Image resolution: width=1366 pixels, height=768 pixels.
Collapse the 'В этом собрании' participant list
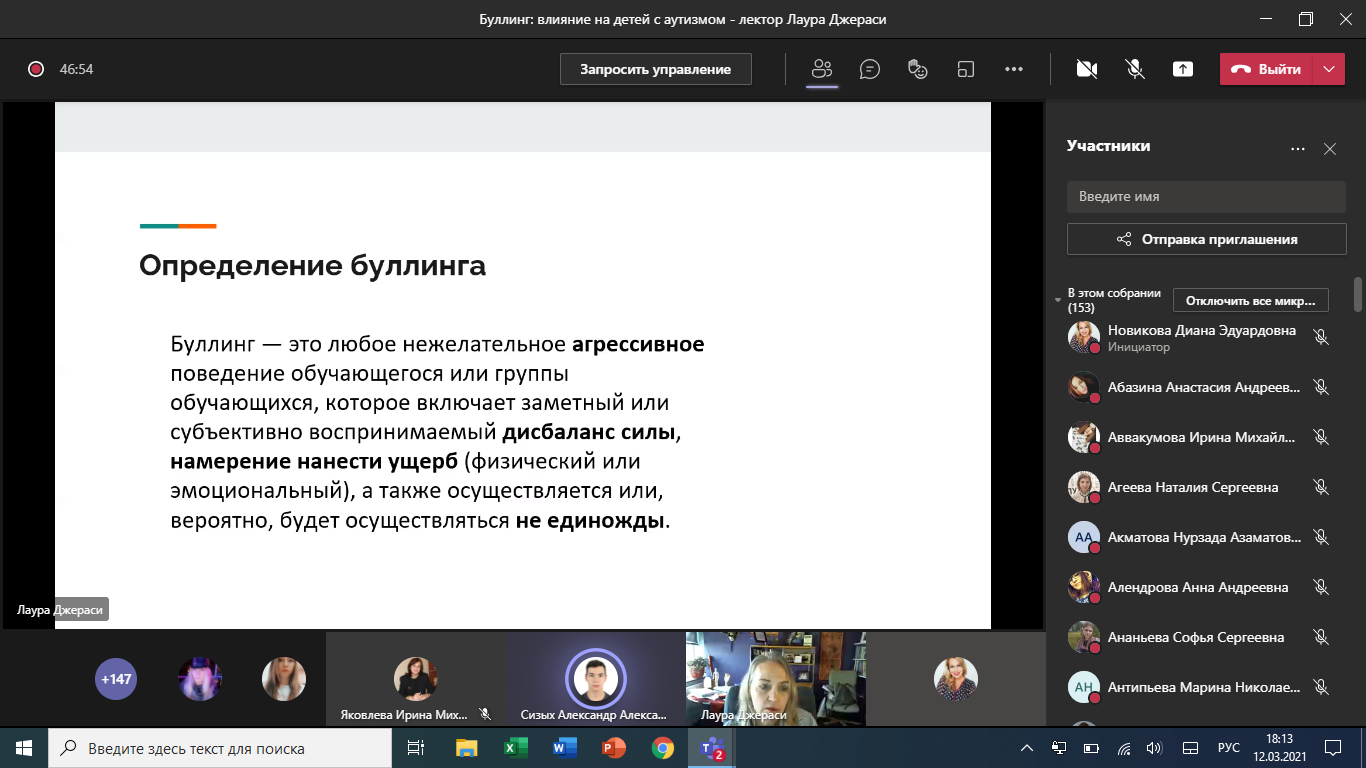(1058, 300)
